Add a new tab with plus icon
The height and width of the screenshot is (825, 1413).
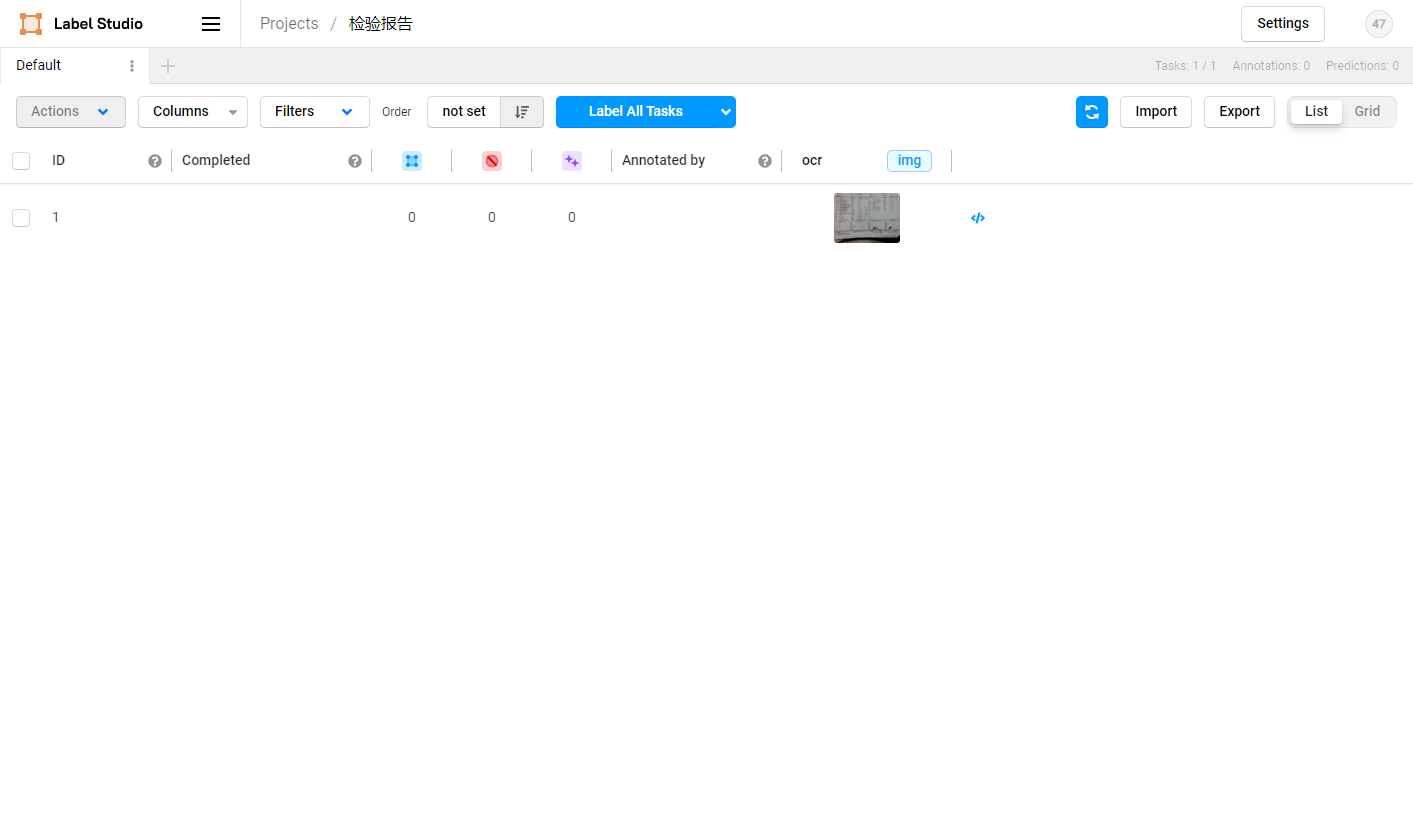[168, 66]
